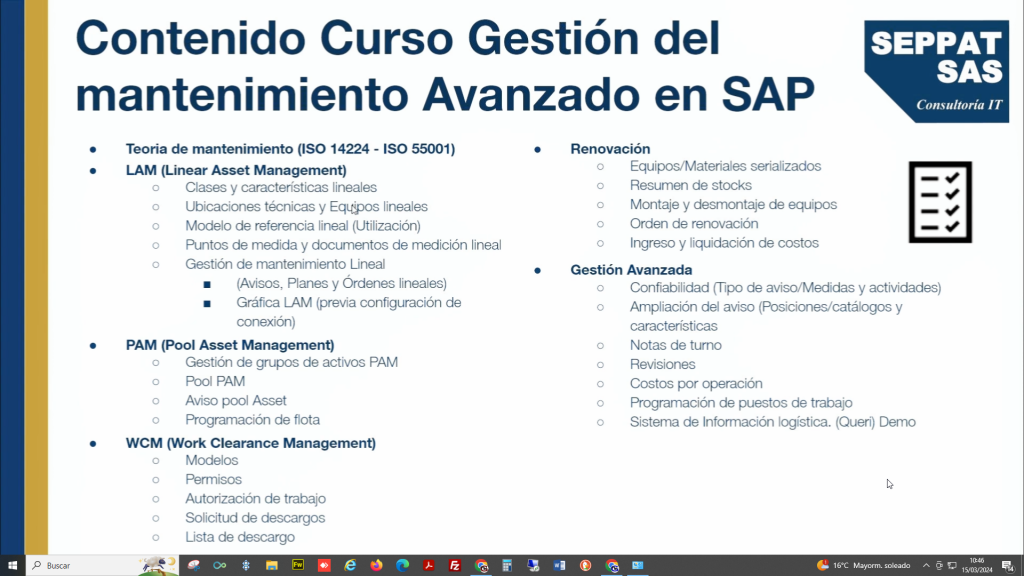Switch to Microsoft Word in the taskbar

[560, 566]
